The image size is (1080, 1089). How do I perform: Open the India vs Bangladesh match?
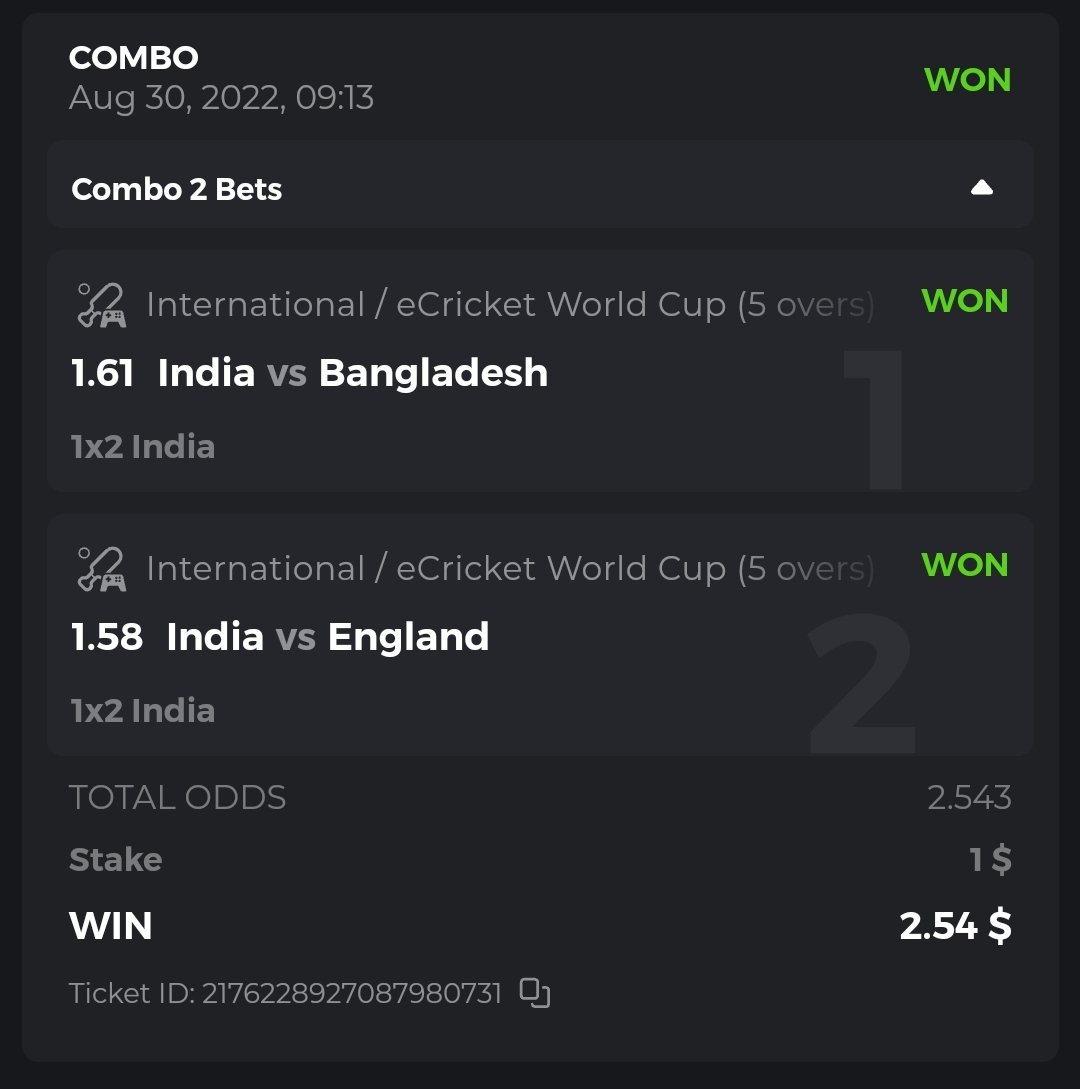353,373
